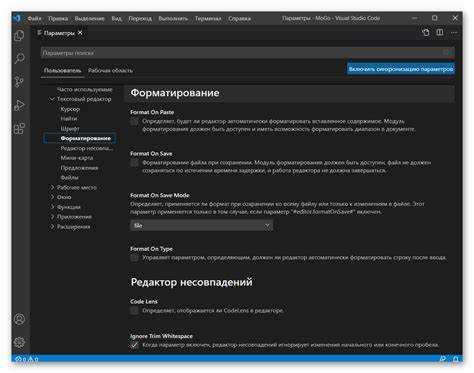This screenshot has width=474, height=373.
Task: Click the Format On Save Mode setting title
Action: 160,195
